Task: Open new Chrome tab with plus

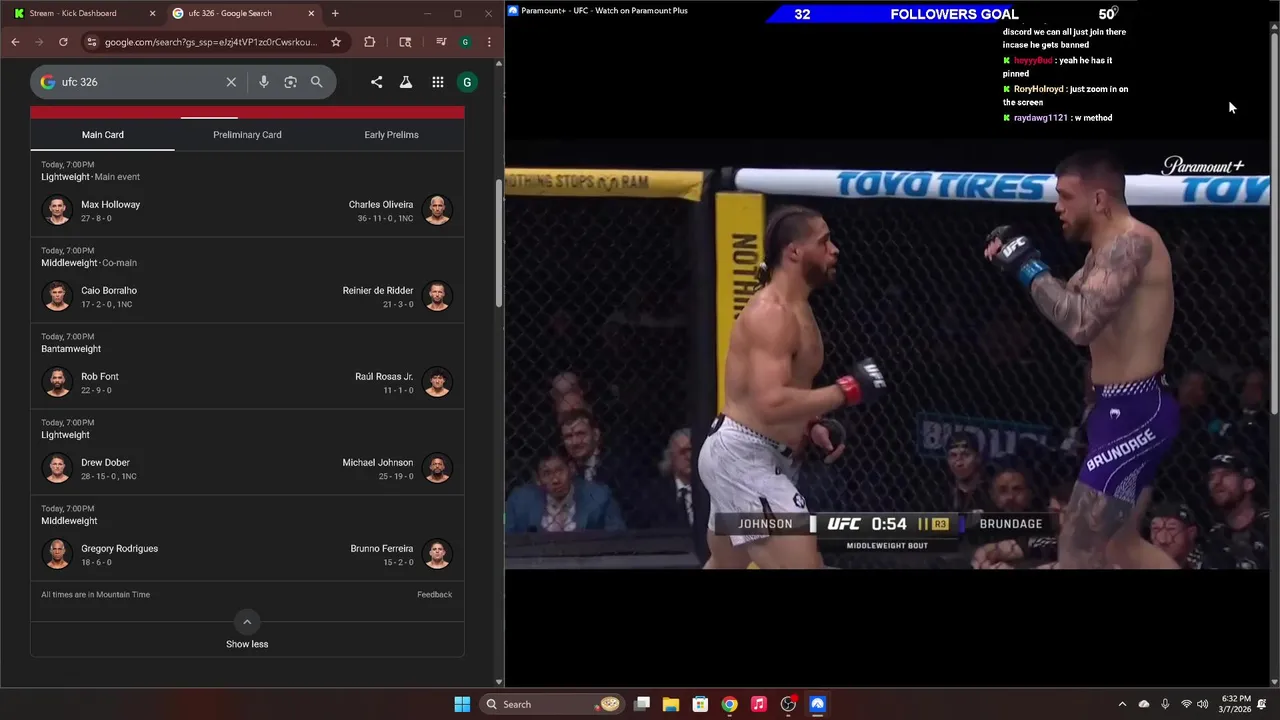Action: 335,13
